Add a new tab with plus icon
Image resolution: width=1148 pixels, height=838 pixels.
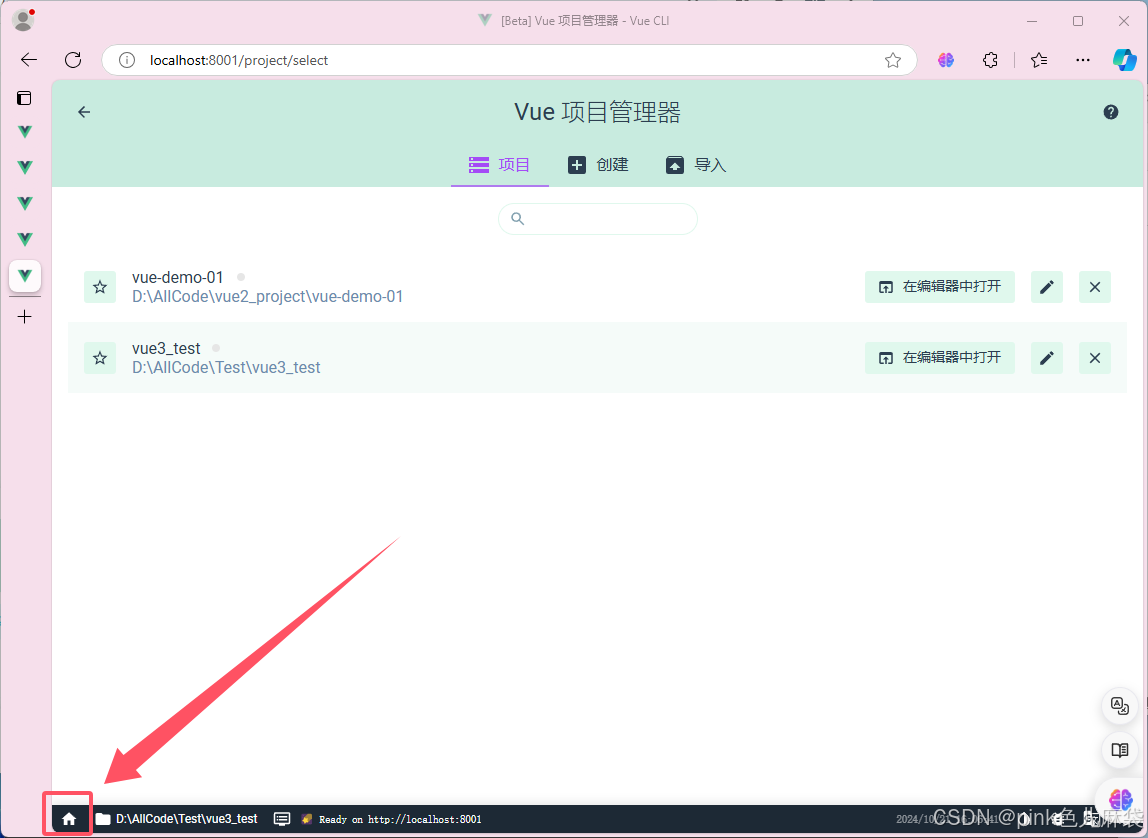coord(25,317)
